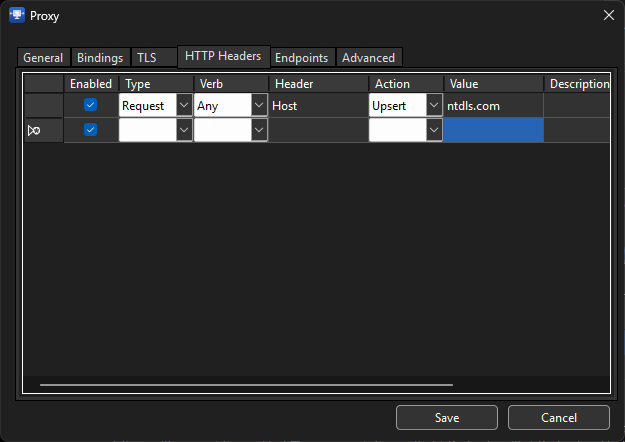Screen dimensions: 625x442
Task: Close the Proxy dialog window
Action: pos(608,16)
